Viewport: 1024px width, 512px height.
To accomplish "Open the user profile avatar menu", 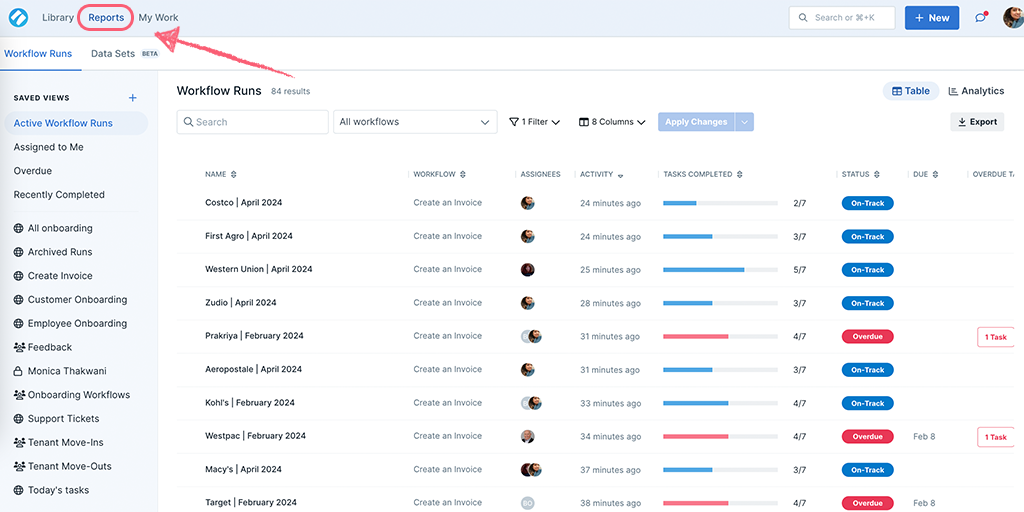I will (x=1014, y=18).
